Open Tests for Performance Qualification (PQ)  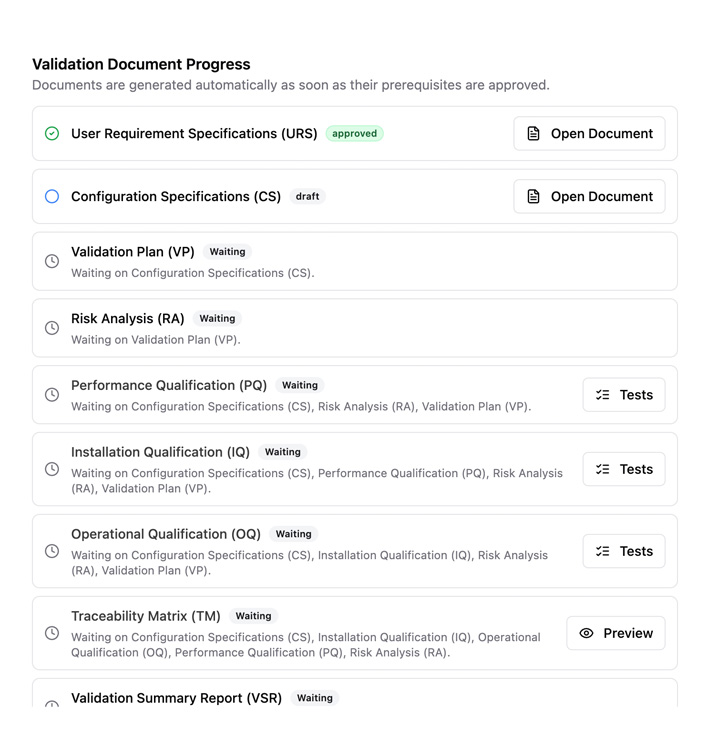[624, 395]
